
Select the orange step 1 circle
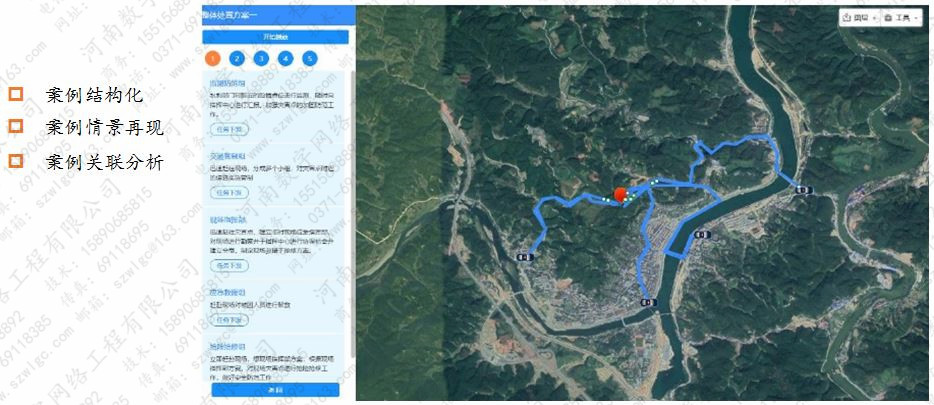[213, 58]
